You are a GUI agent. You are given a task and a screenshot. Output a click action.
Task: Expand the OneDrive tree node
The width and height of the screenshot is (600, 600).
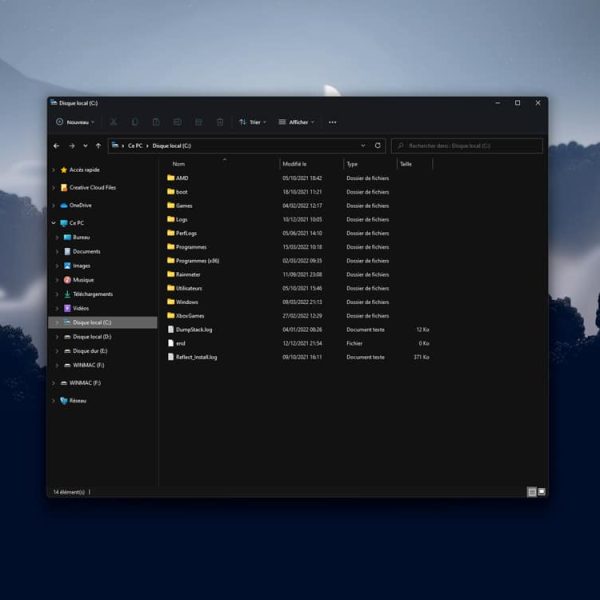54,205
